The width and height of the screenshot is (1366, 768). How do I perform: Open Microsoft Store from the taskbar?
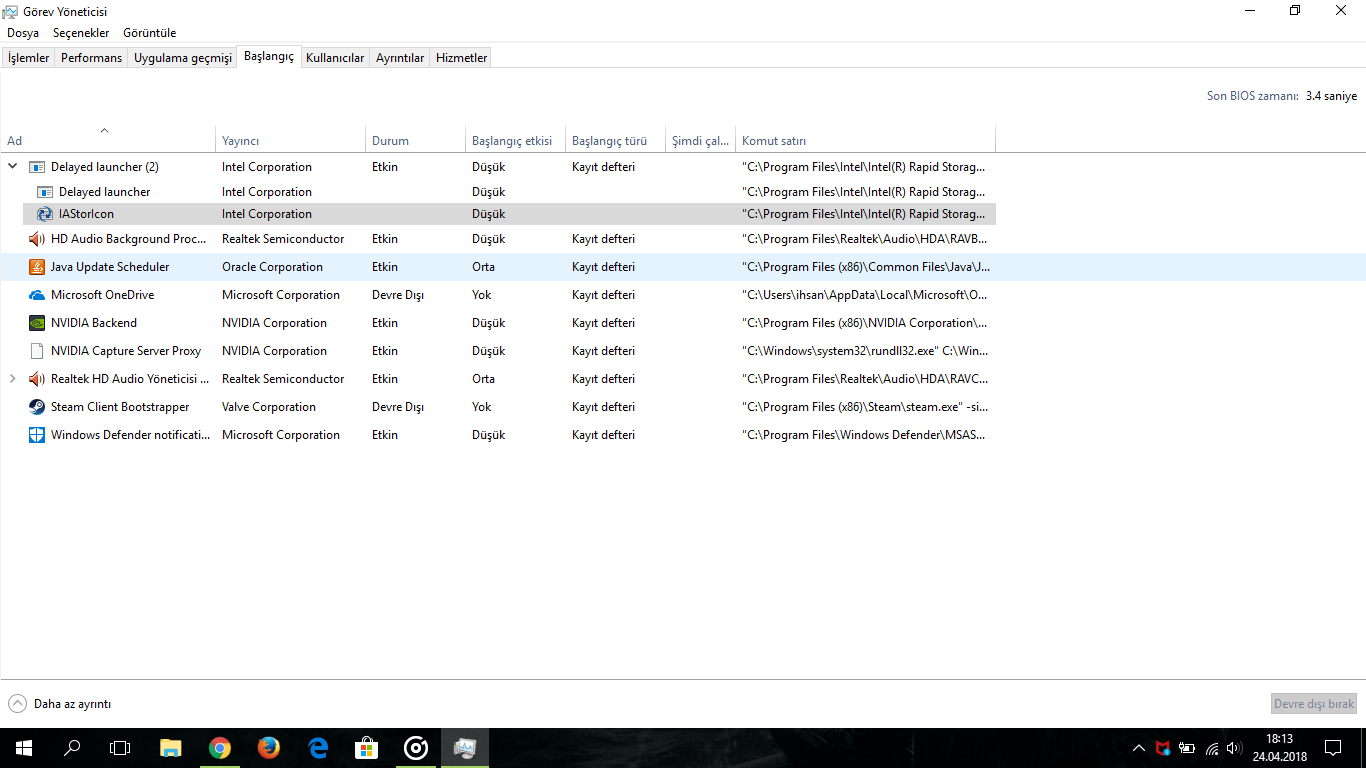[x=366, y=748]
